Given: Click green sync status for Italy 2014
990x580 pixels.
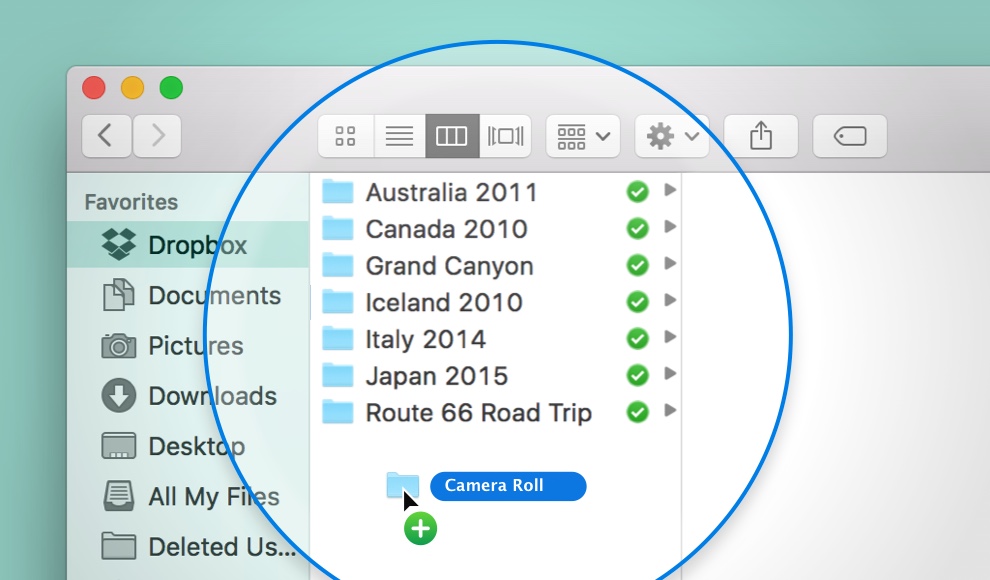Looking at the screenshot, I should click(x=637, y=339).
